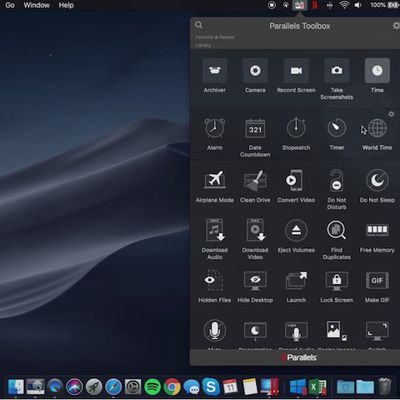Open the Timer tool
The width and height of the screenshot is (400, 400).
point(337,128)
